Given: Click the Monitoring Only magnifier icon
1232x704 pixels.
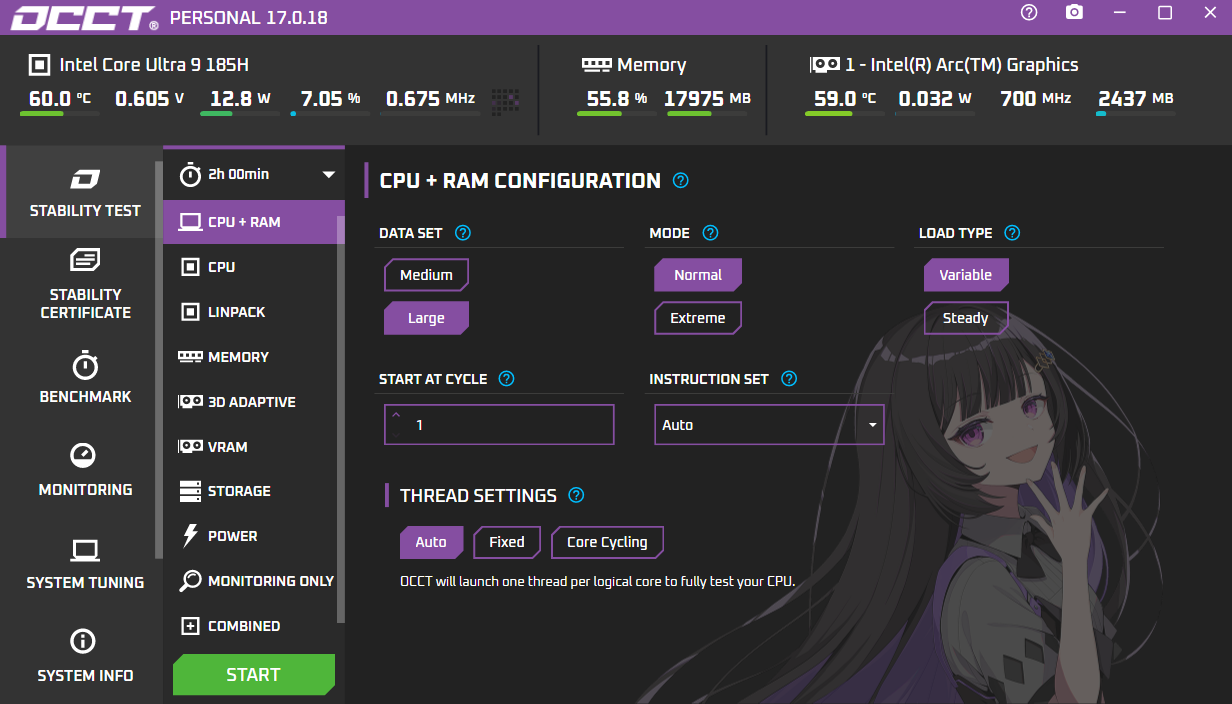Looking at the screenshot, I should tap(190, 581).
